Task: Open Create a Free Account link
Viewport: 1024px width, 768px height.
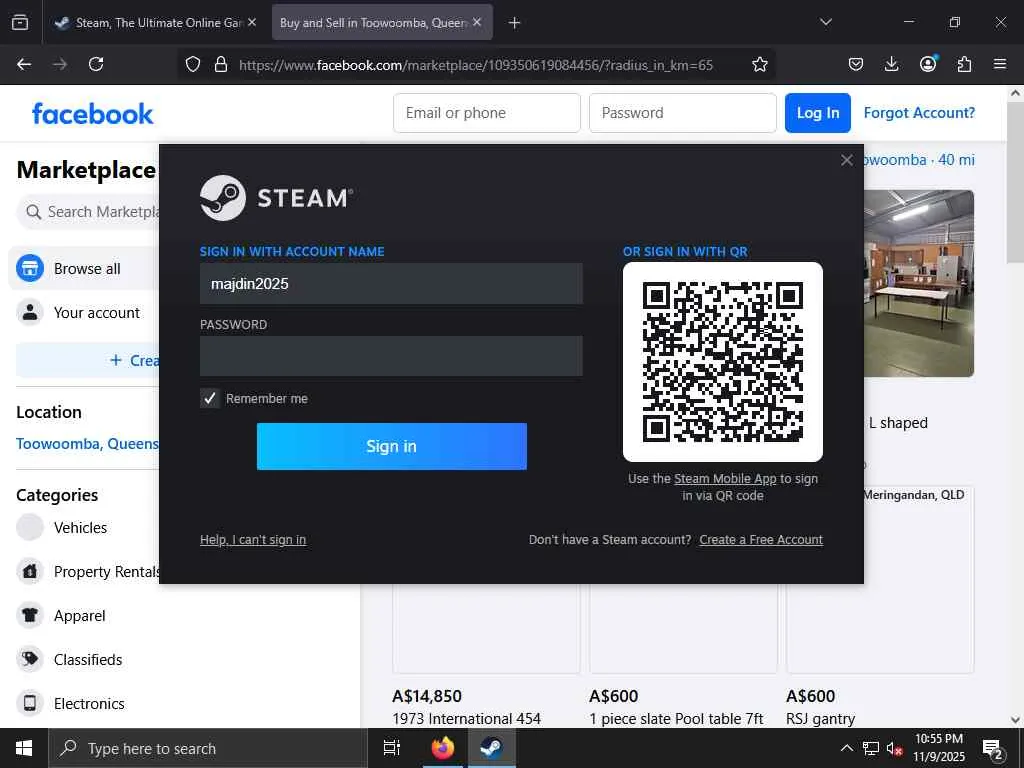Action: pyautogui.click(x=761, y=539)
